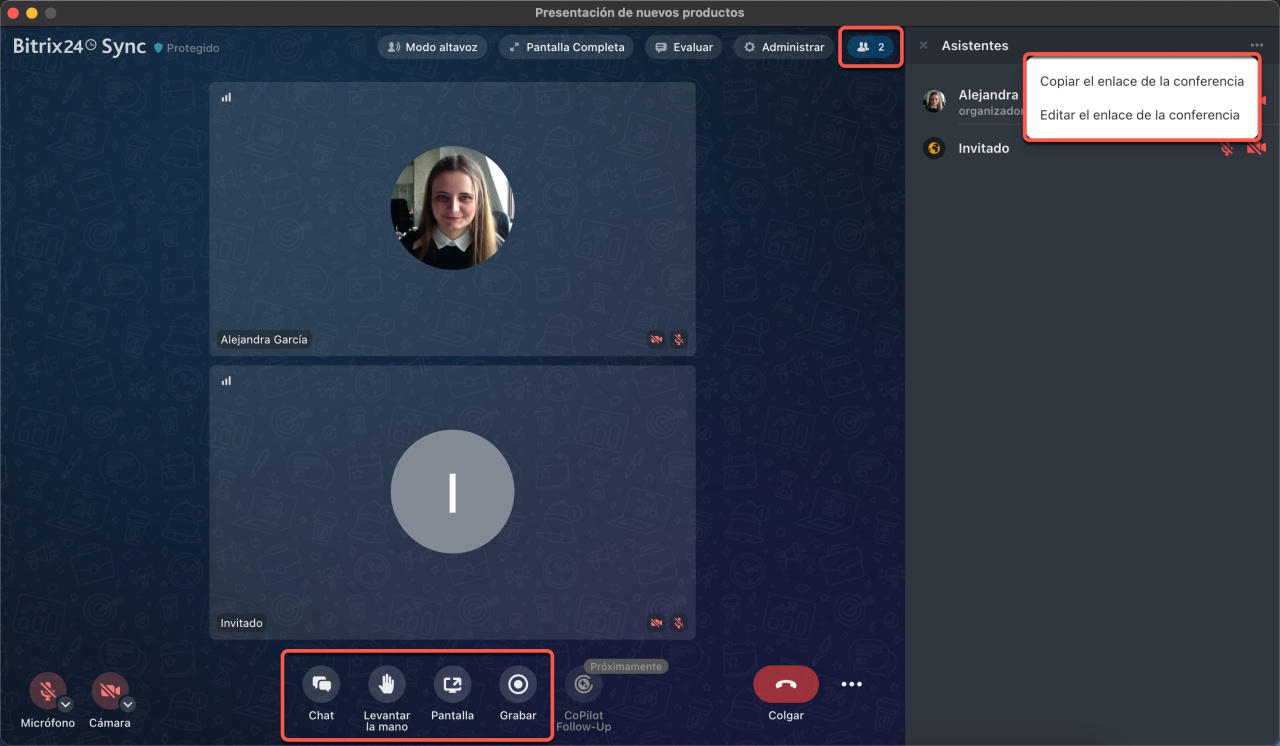Viewport: 1280px width, 746px height.
Task: Expand the camera options chevron
Action: coord(129,704)
